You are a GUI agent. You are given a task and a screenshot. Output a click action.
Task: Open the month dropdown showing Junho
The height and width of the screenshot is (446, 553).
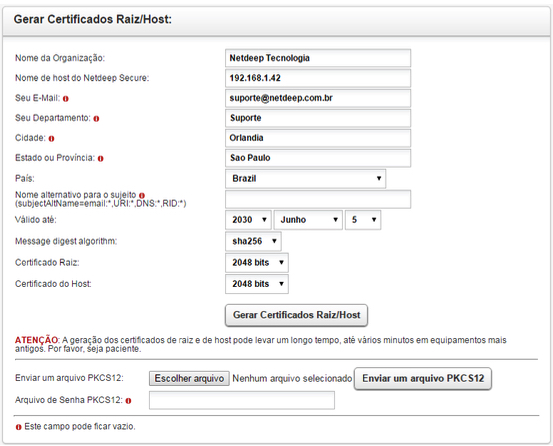(308, 220)
